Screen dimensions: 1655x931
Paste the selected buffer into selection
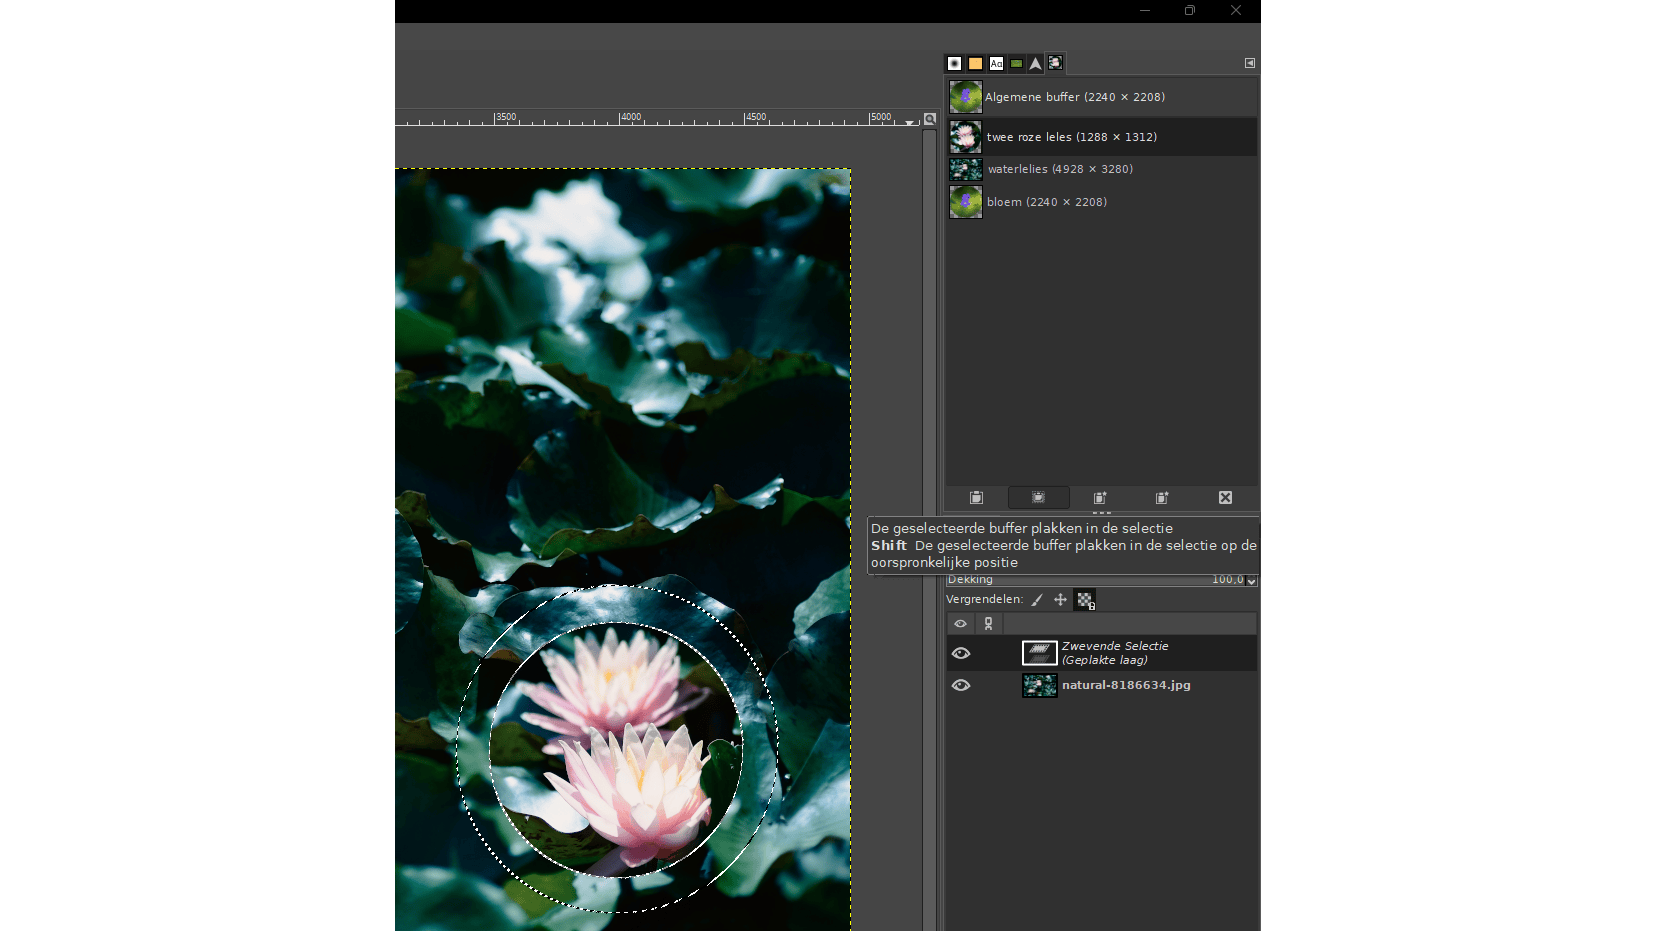(x=1038, y=497)
